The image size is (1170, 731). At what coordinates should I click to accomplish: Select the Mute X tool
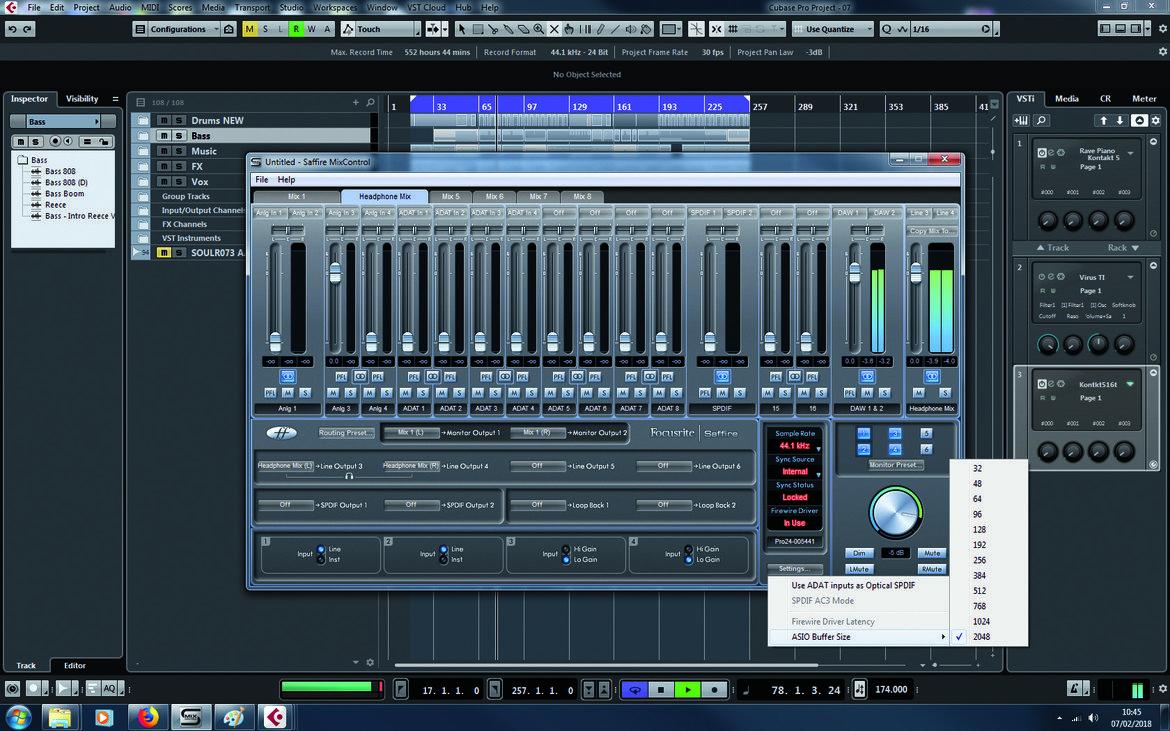[x=554, y=29]
